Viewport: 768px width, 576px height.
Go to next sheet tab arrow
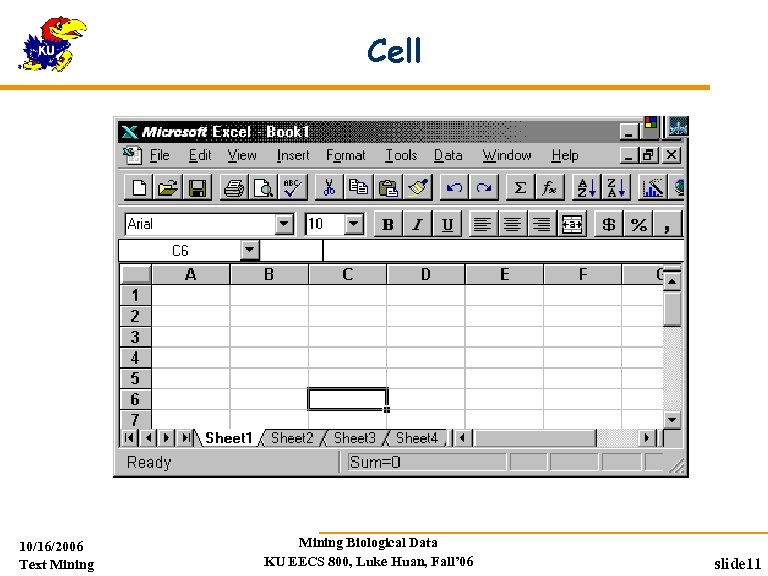point(167,437)
